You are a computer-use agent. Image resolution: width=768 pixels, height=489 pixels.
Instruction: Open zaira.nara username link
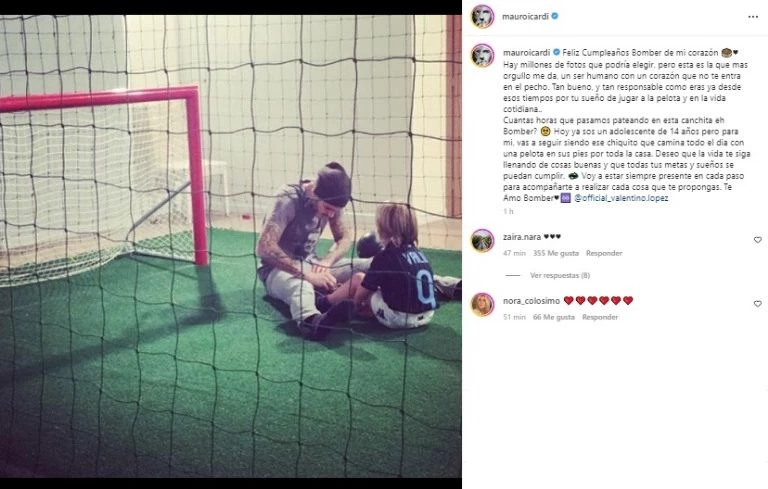pyautogui.click(x=522, y=237)
